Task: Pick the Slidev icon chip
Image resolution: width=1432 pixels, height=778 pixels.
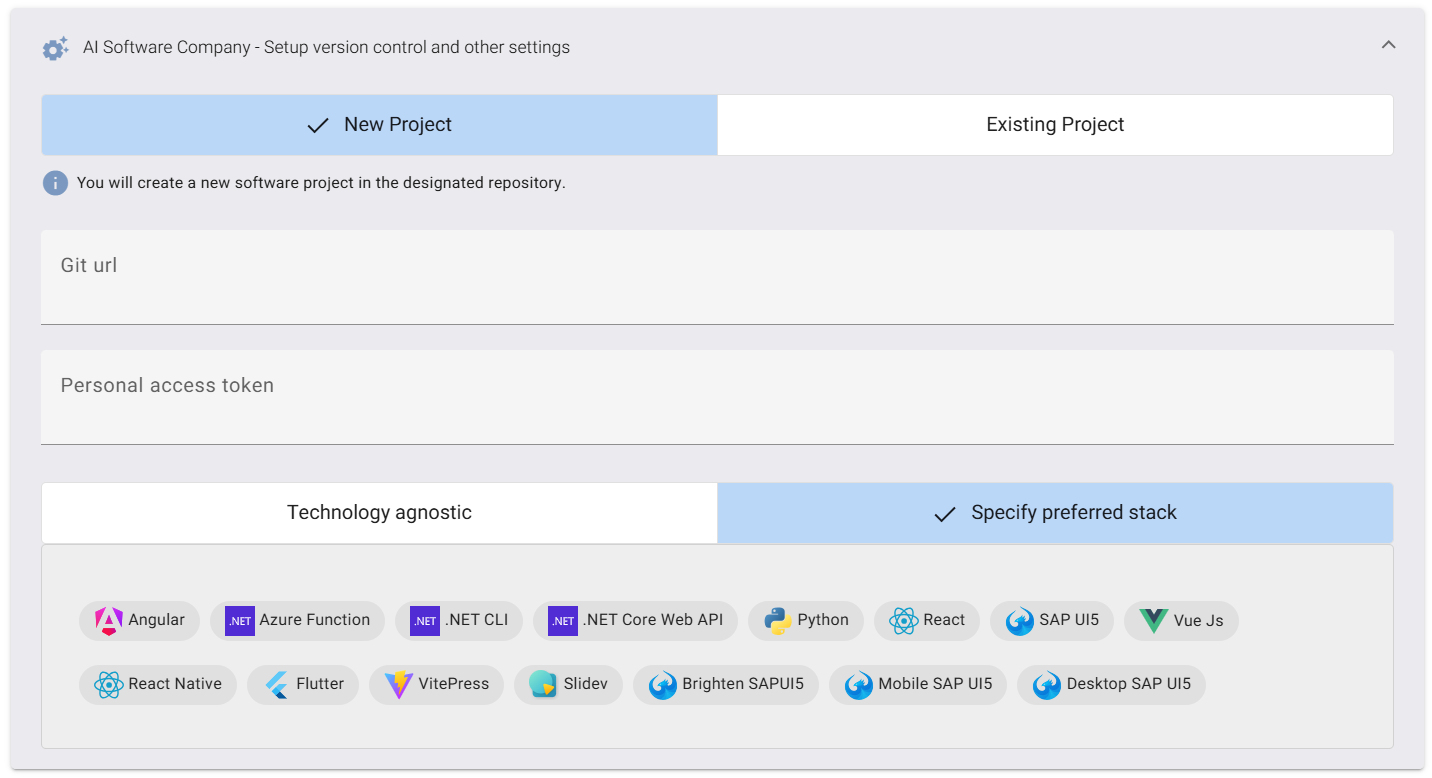Action: [543, 684]
